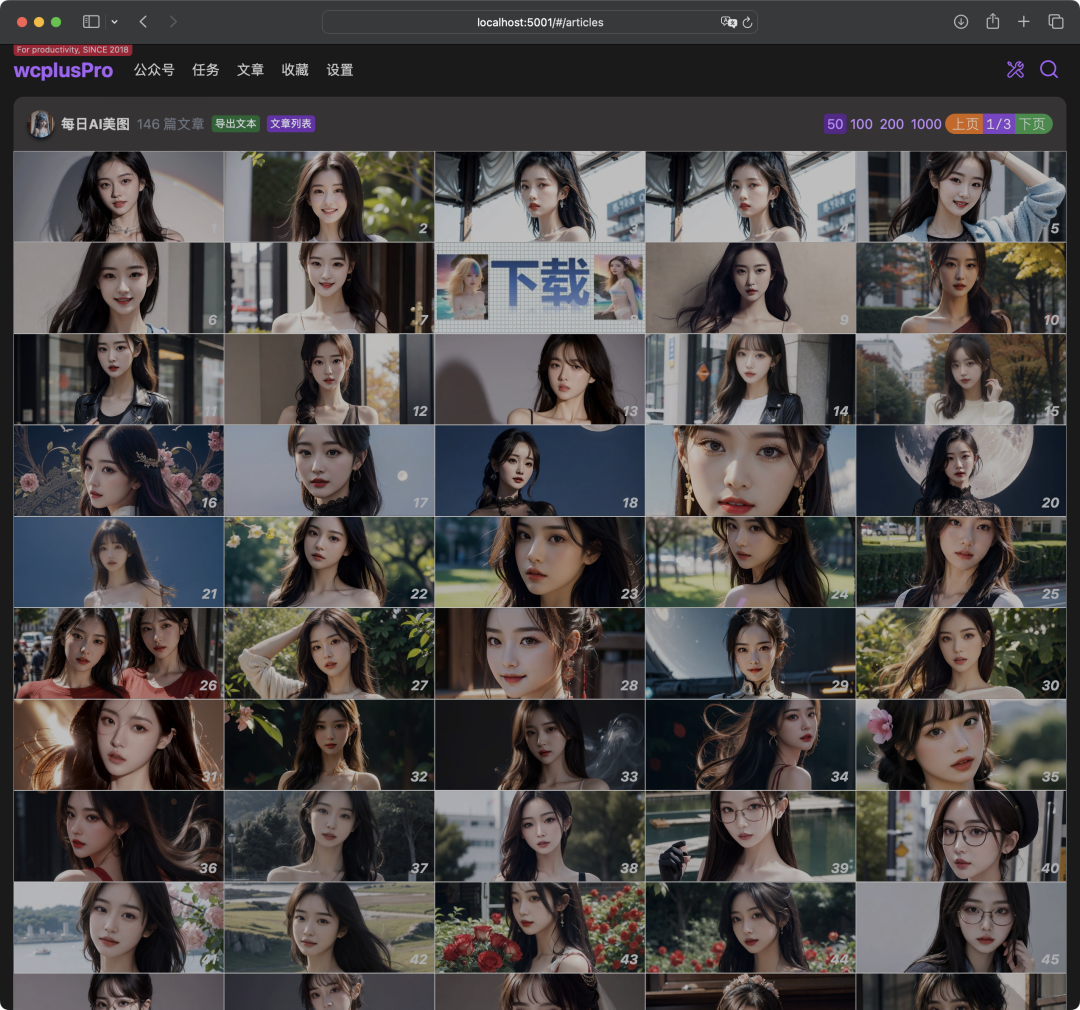Expand the sidebar options chevron
Image resolution: width=1080 pixels, height=1010 pixels.
[114, 22]
